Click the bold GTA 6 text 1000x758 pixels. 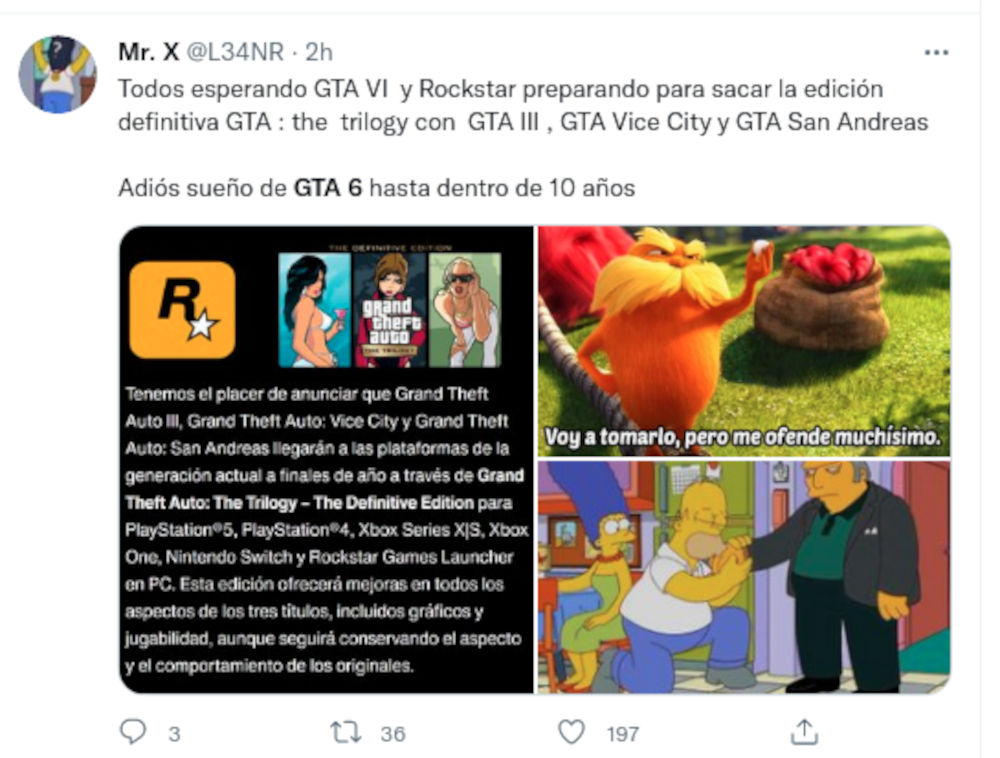(x=328, y=188)
